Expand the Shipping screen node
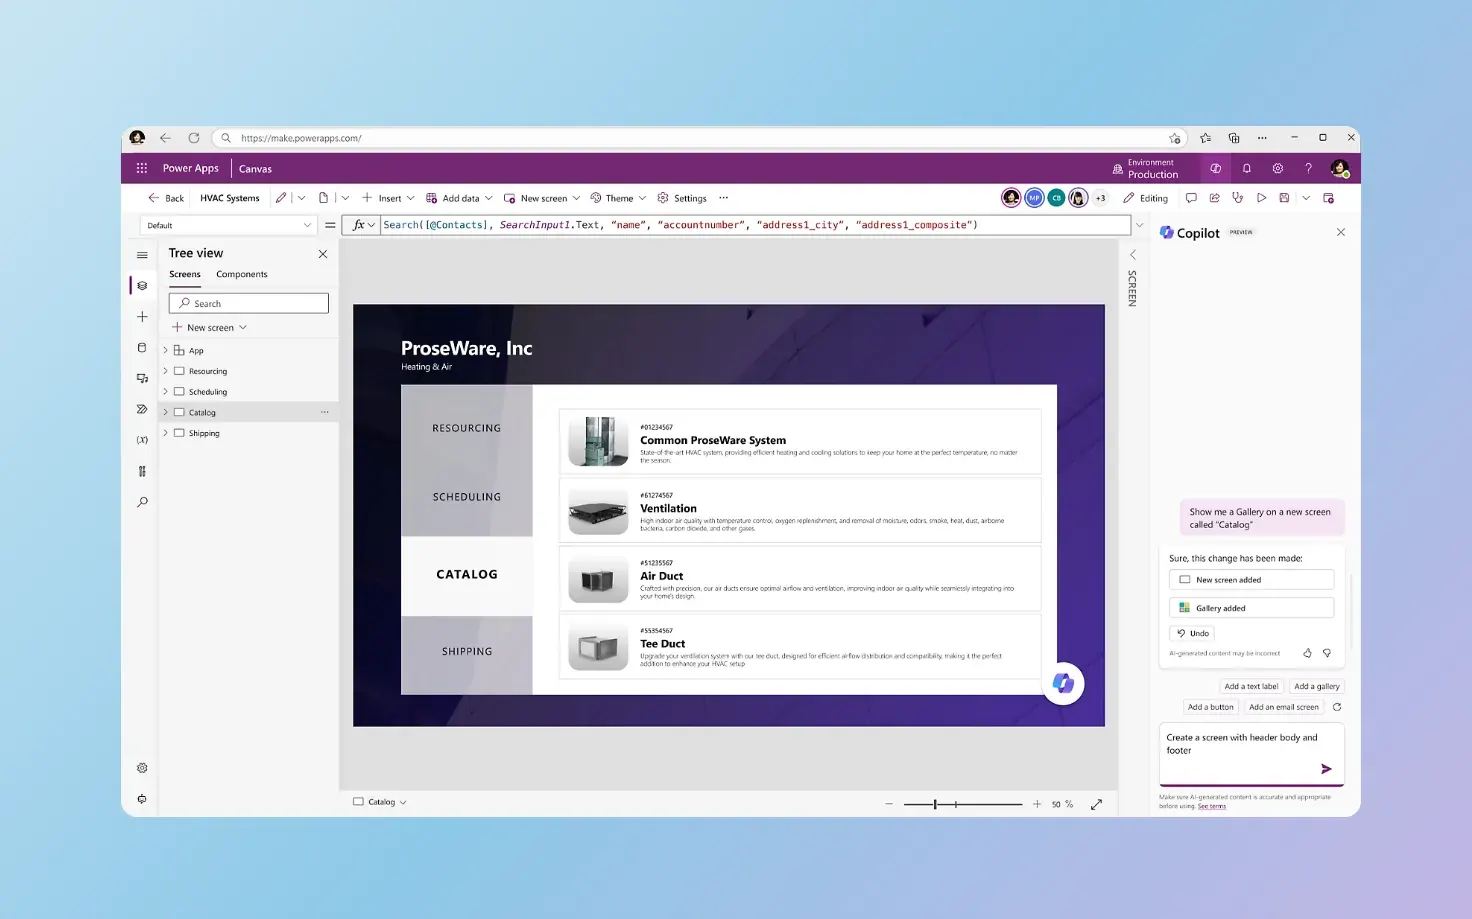 165,433
